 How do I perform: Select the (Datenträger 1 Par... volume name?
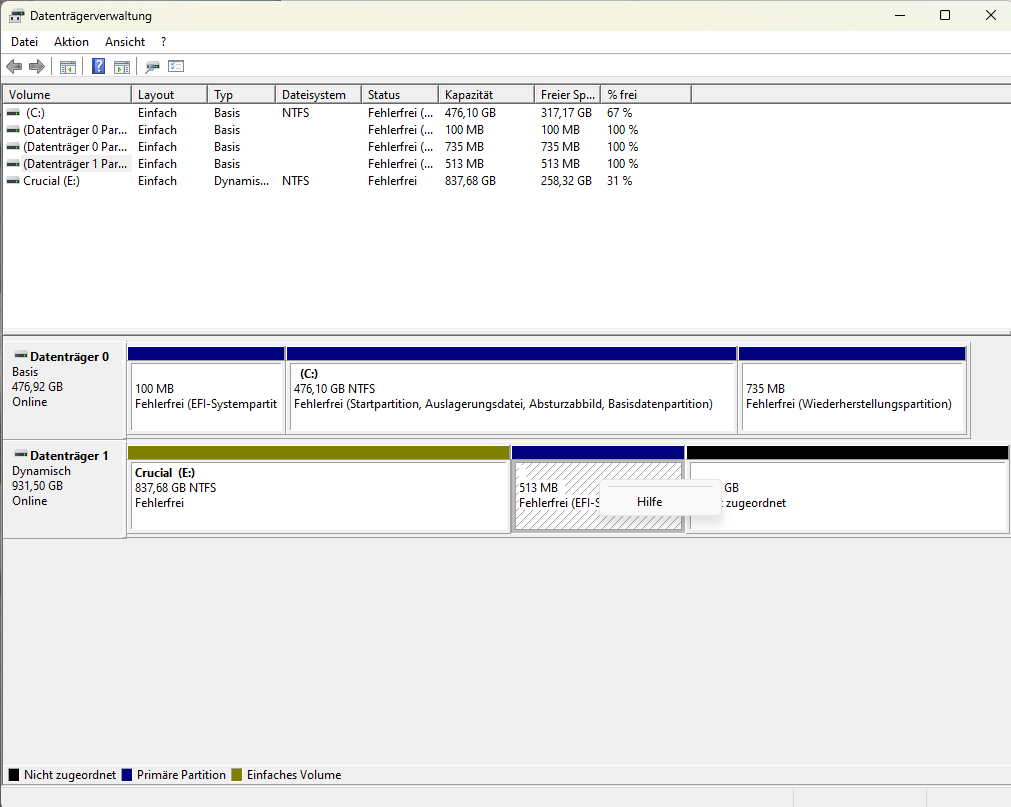click(75, 164)
